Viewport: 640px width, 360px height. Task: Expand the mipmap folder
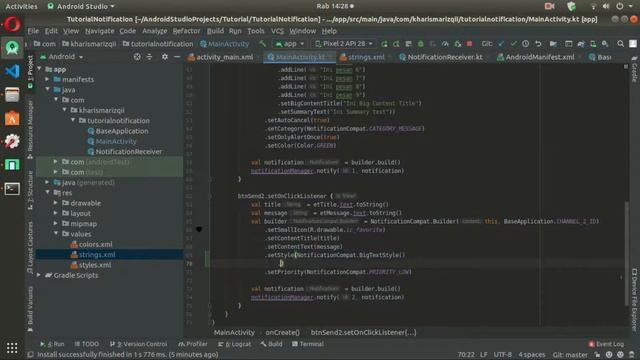click(x=56, y=223)
